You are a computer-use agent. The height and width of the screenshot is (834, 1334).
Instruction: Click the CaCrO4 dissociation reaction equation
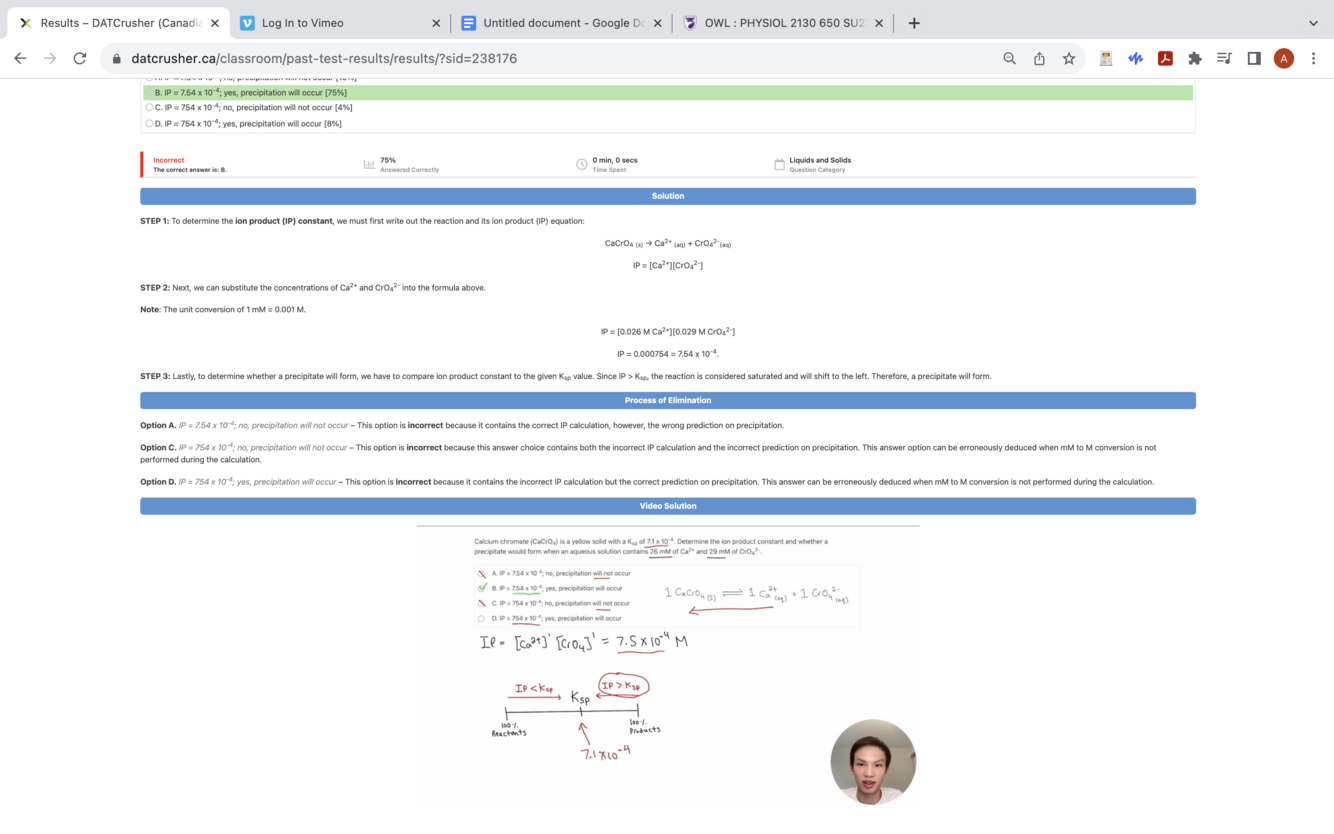click(668, 244)
